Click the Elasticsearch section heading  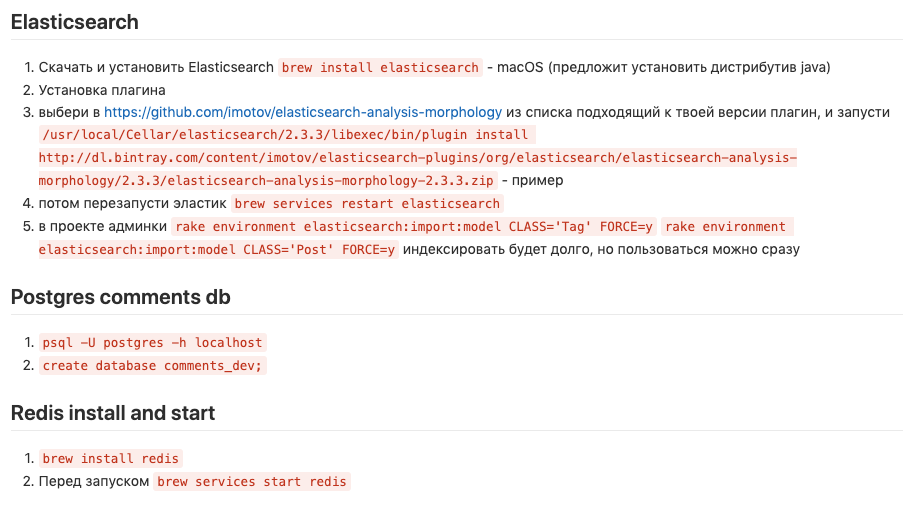pos(75,22)
